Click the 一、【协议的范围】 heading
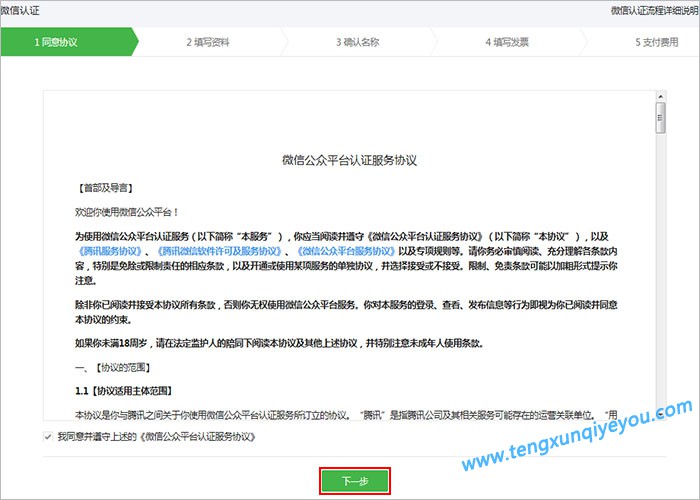This screenshot has height=500, width=700. 113,367
